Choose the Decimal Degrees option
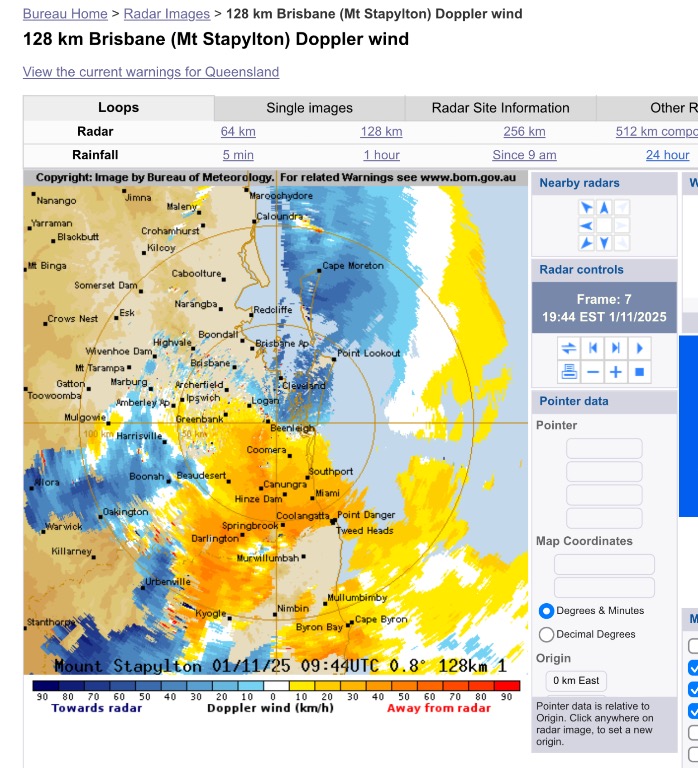 (547, 634)
